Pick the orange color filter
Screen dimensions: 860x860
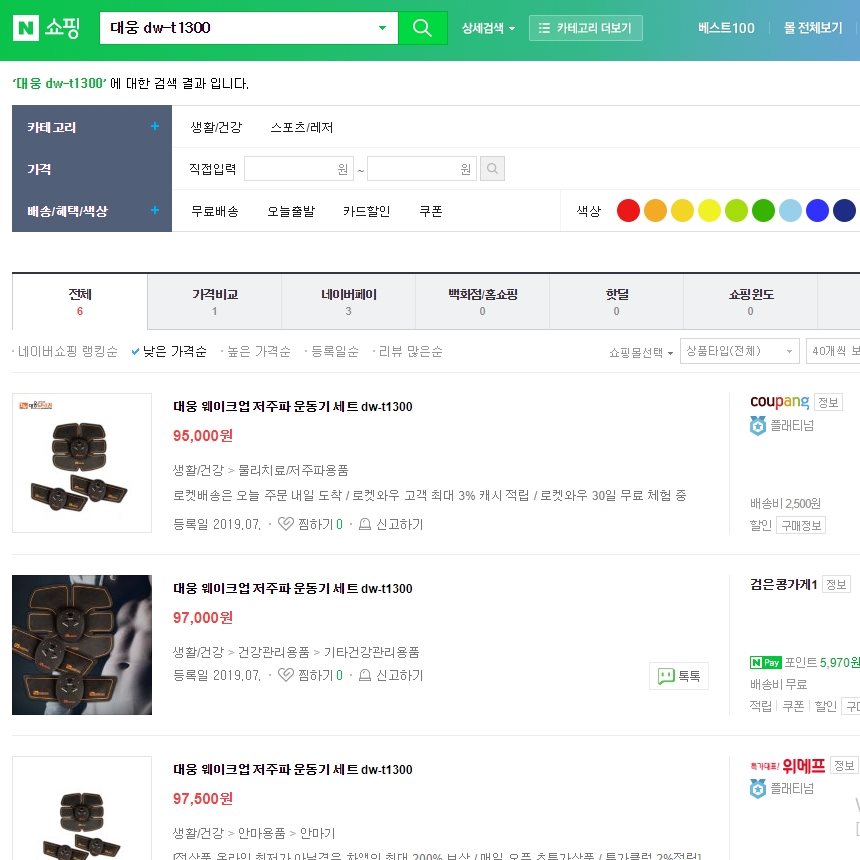point(655,211)
